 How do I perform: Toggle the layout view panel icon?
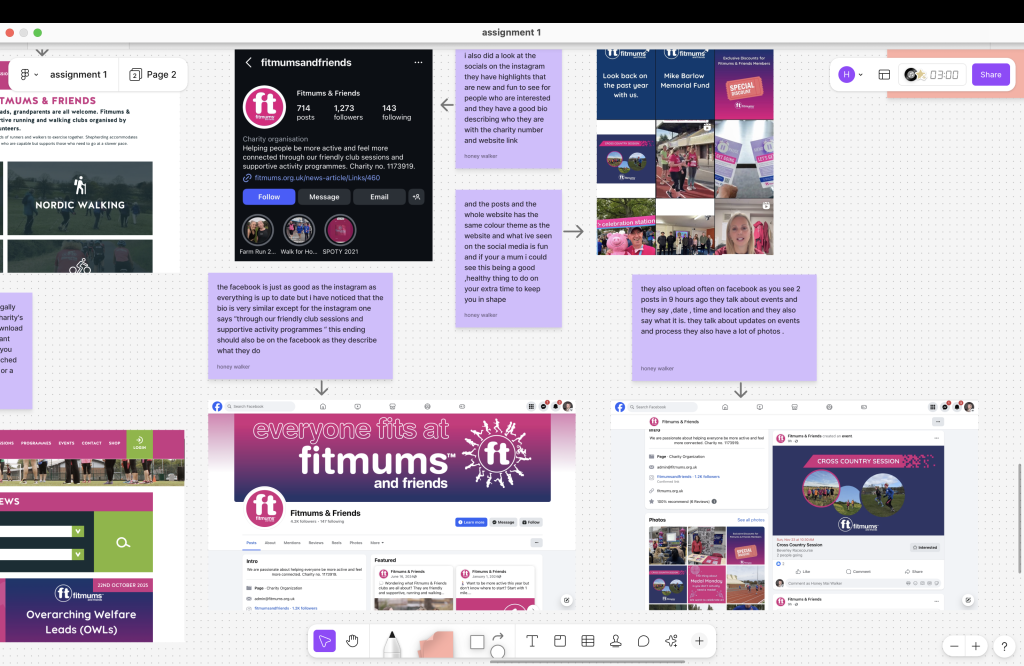pos(884,74)
